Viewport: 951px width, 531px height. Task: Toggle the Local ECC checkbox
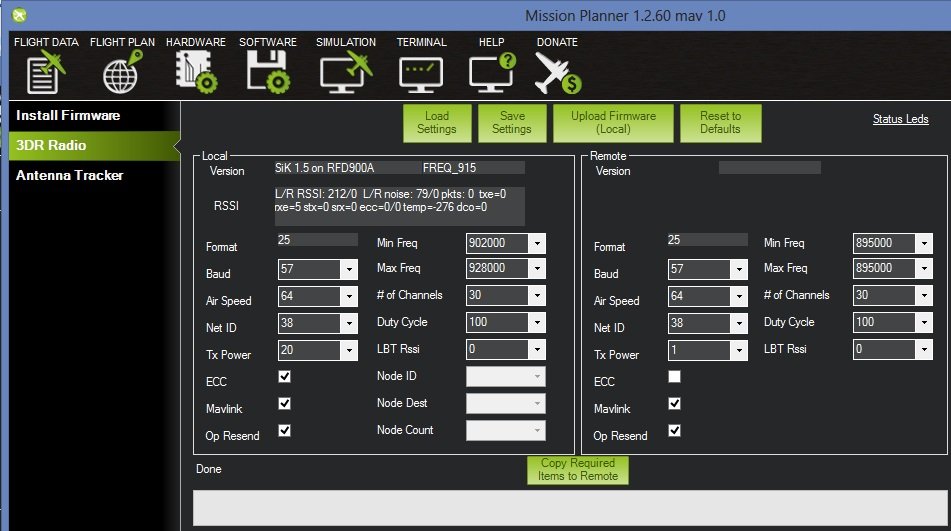284,376
